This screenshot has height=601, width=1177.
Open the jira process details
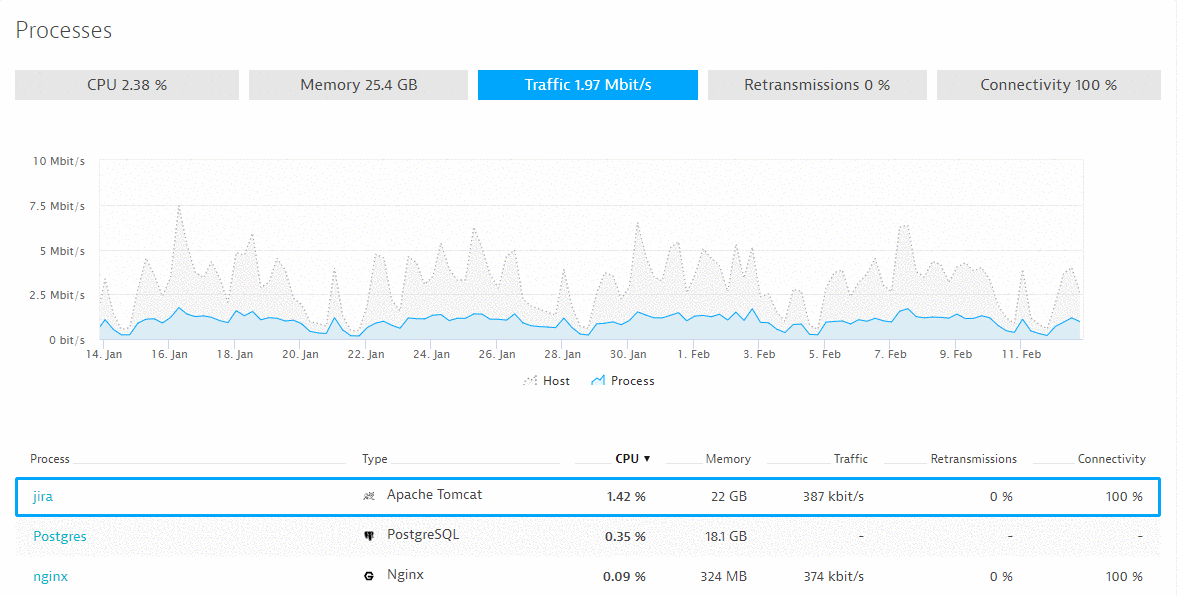point(42,495)
